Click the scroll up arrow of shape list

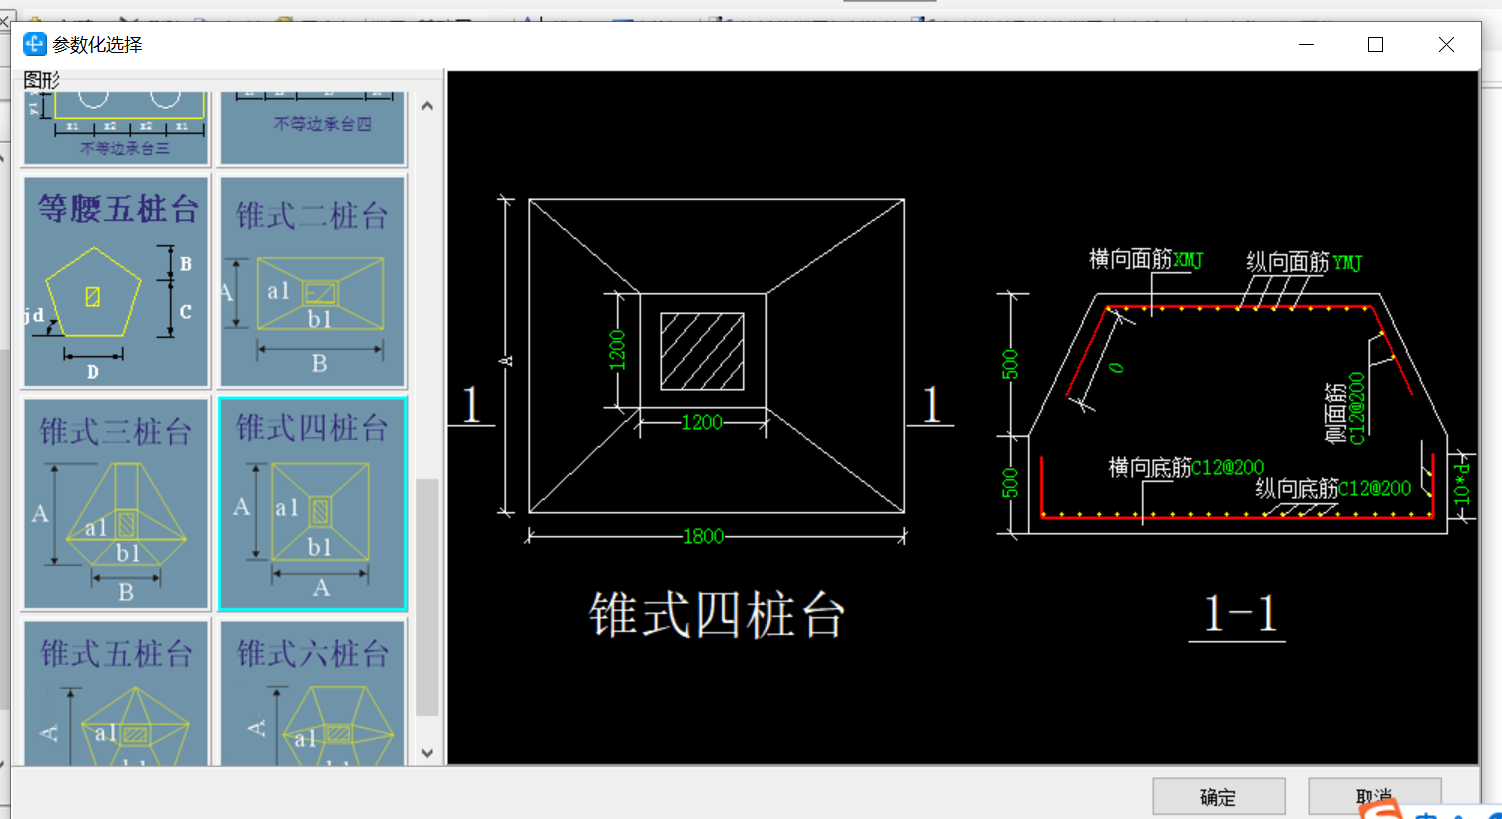(x=427, y=105)
